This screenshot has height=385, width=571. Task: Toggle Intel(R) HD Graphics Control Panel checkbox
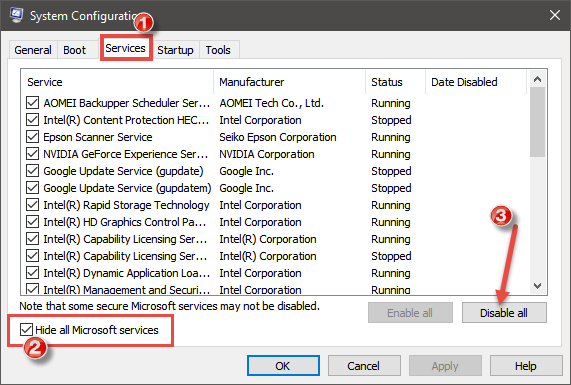(32, 222)
